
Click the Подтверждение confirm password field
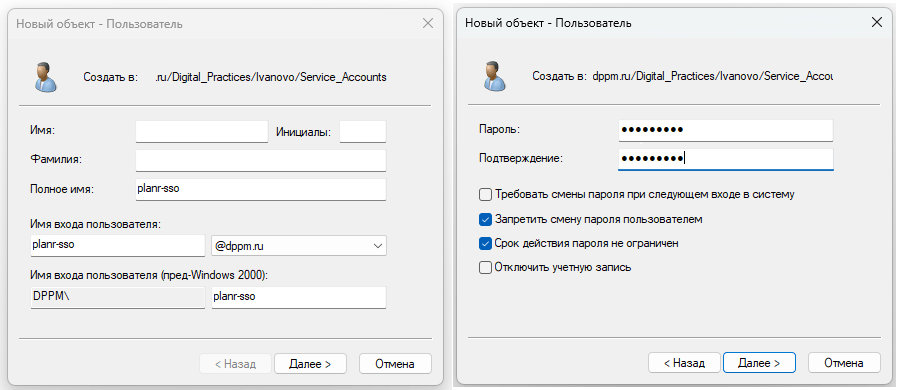pos(726,159)
